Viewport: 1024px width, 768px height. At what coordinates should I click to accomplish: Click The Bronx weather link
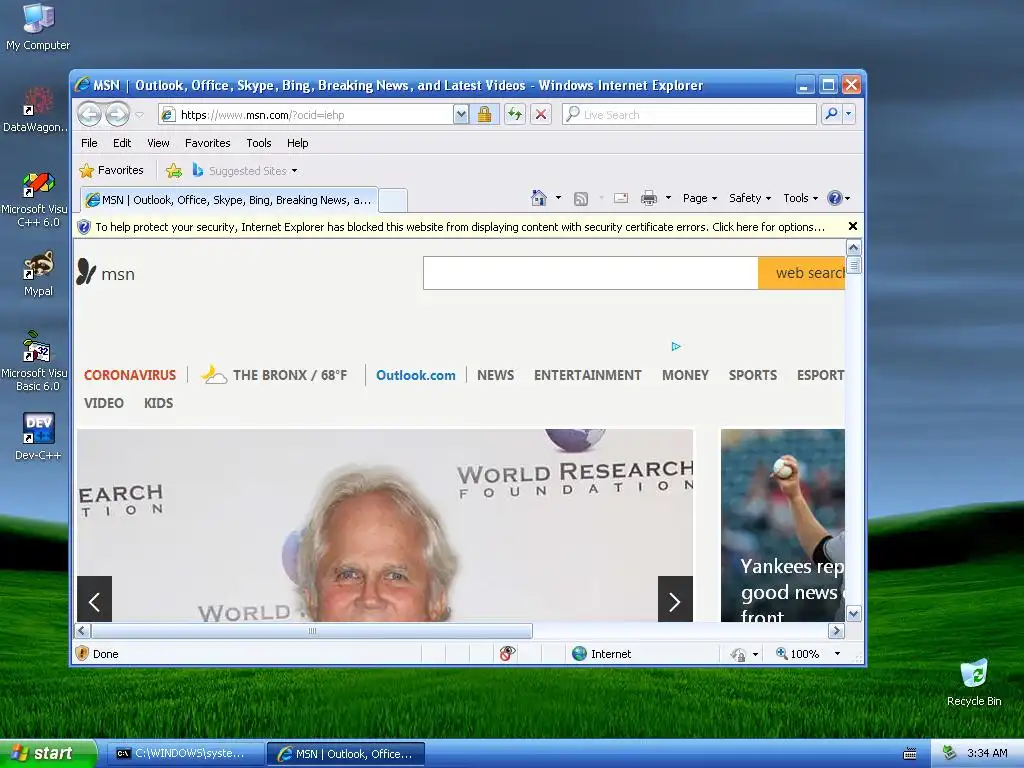click(x=274, y=375)
